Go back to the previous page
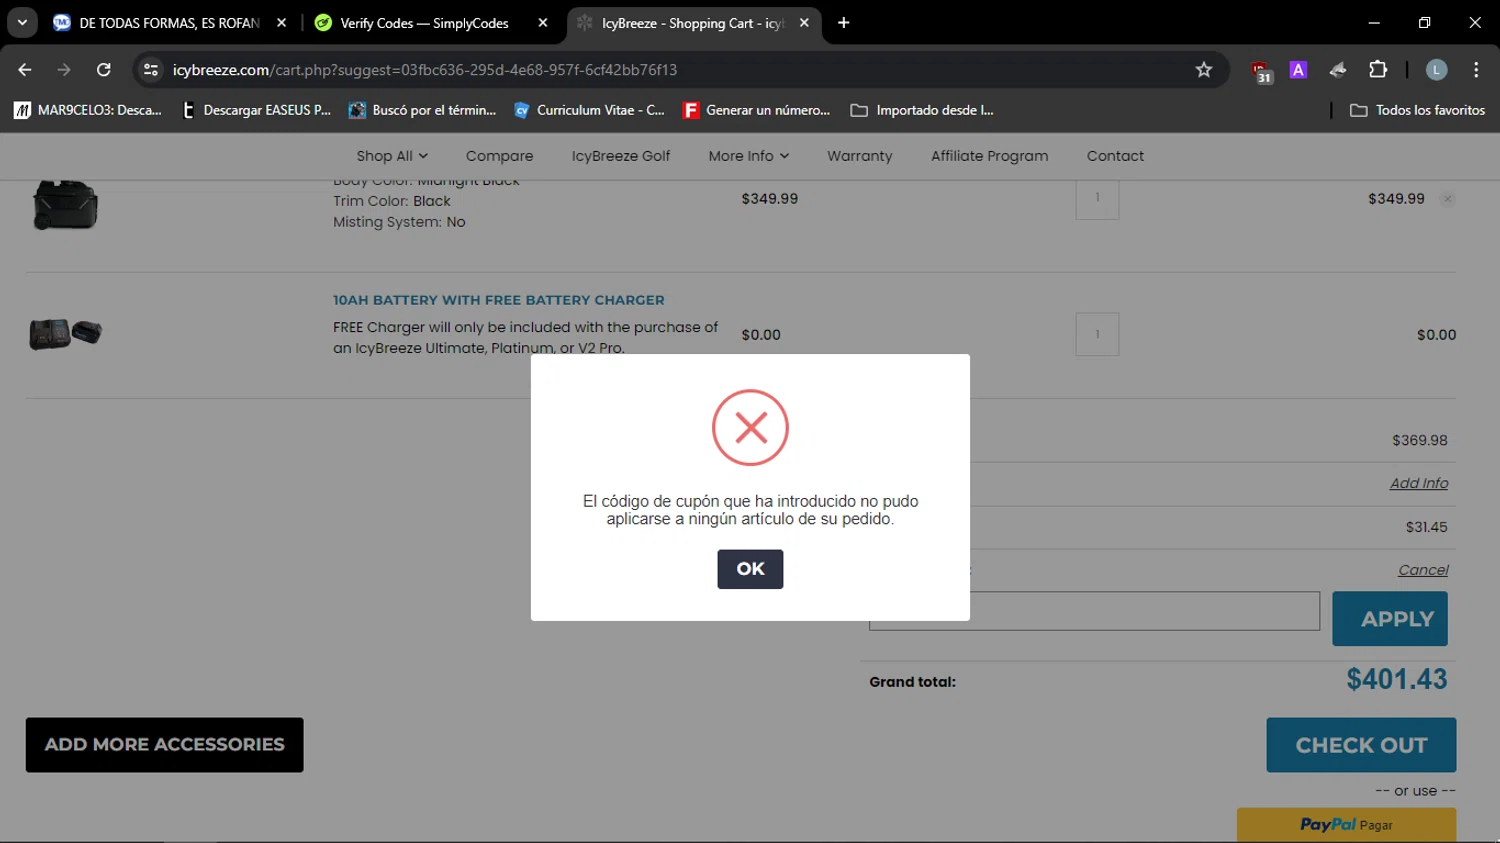This screenshot has height=843, width=1500. point(25,70)
